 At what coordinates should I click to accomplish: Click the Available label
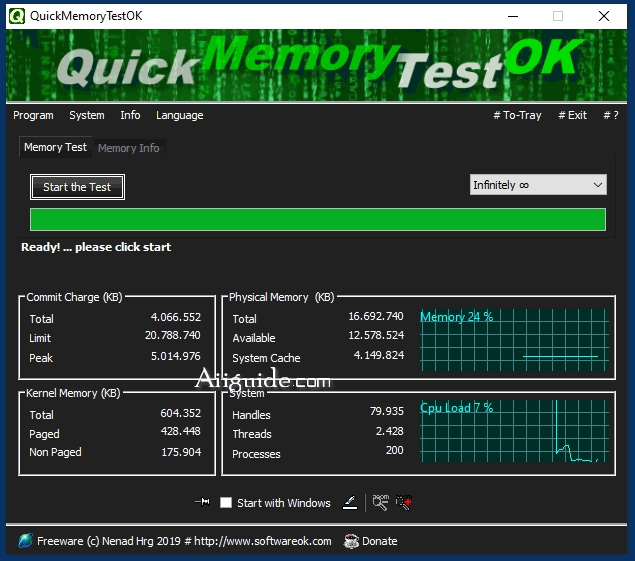254,338
